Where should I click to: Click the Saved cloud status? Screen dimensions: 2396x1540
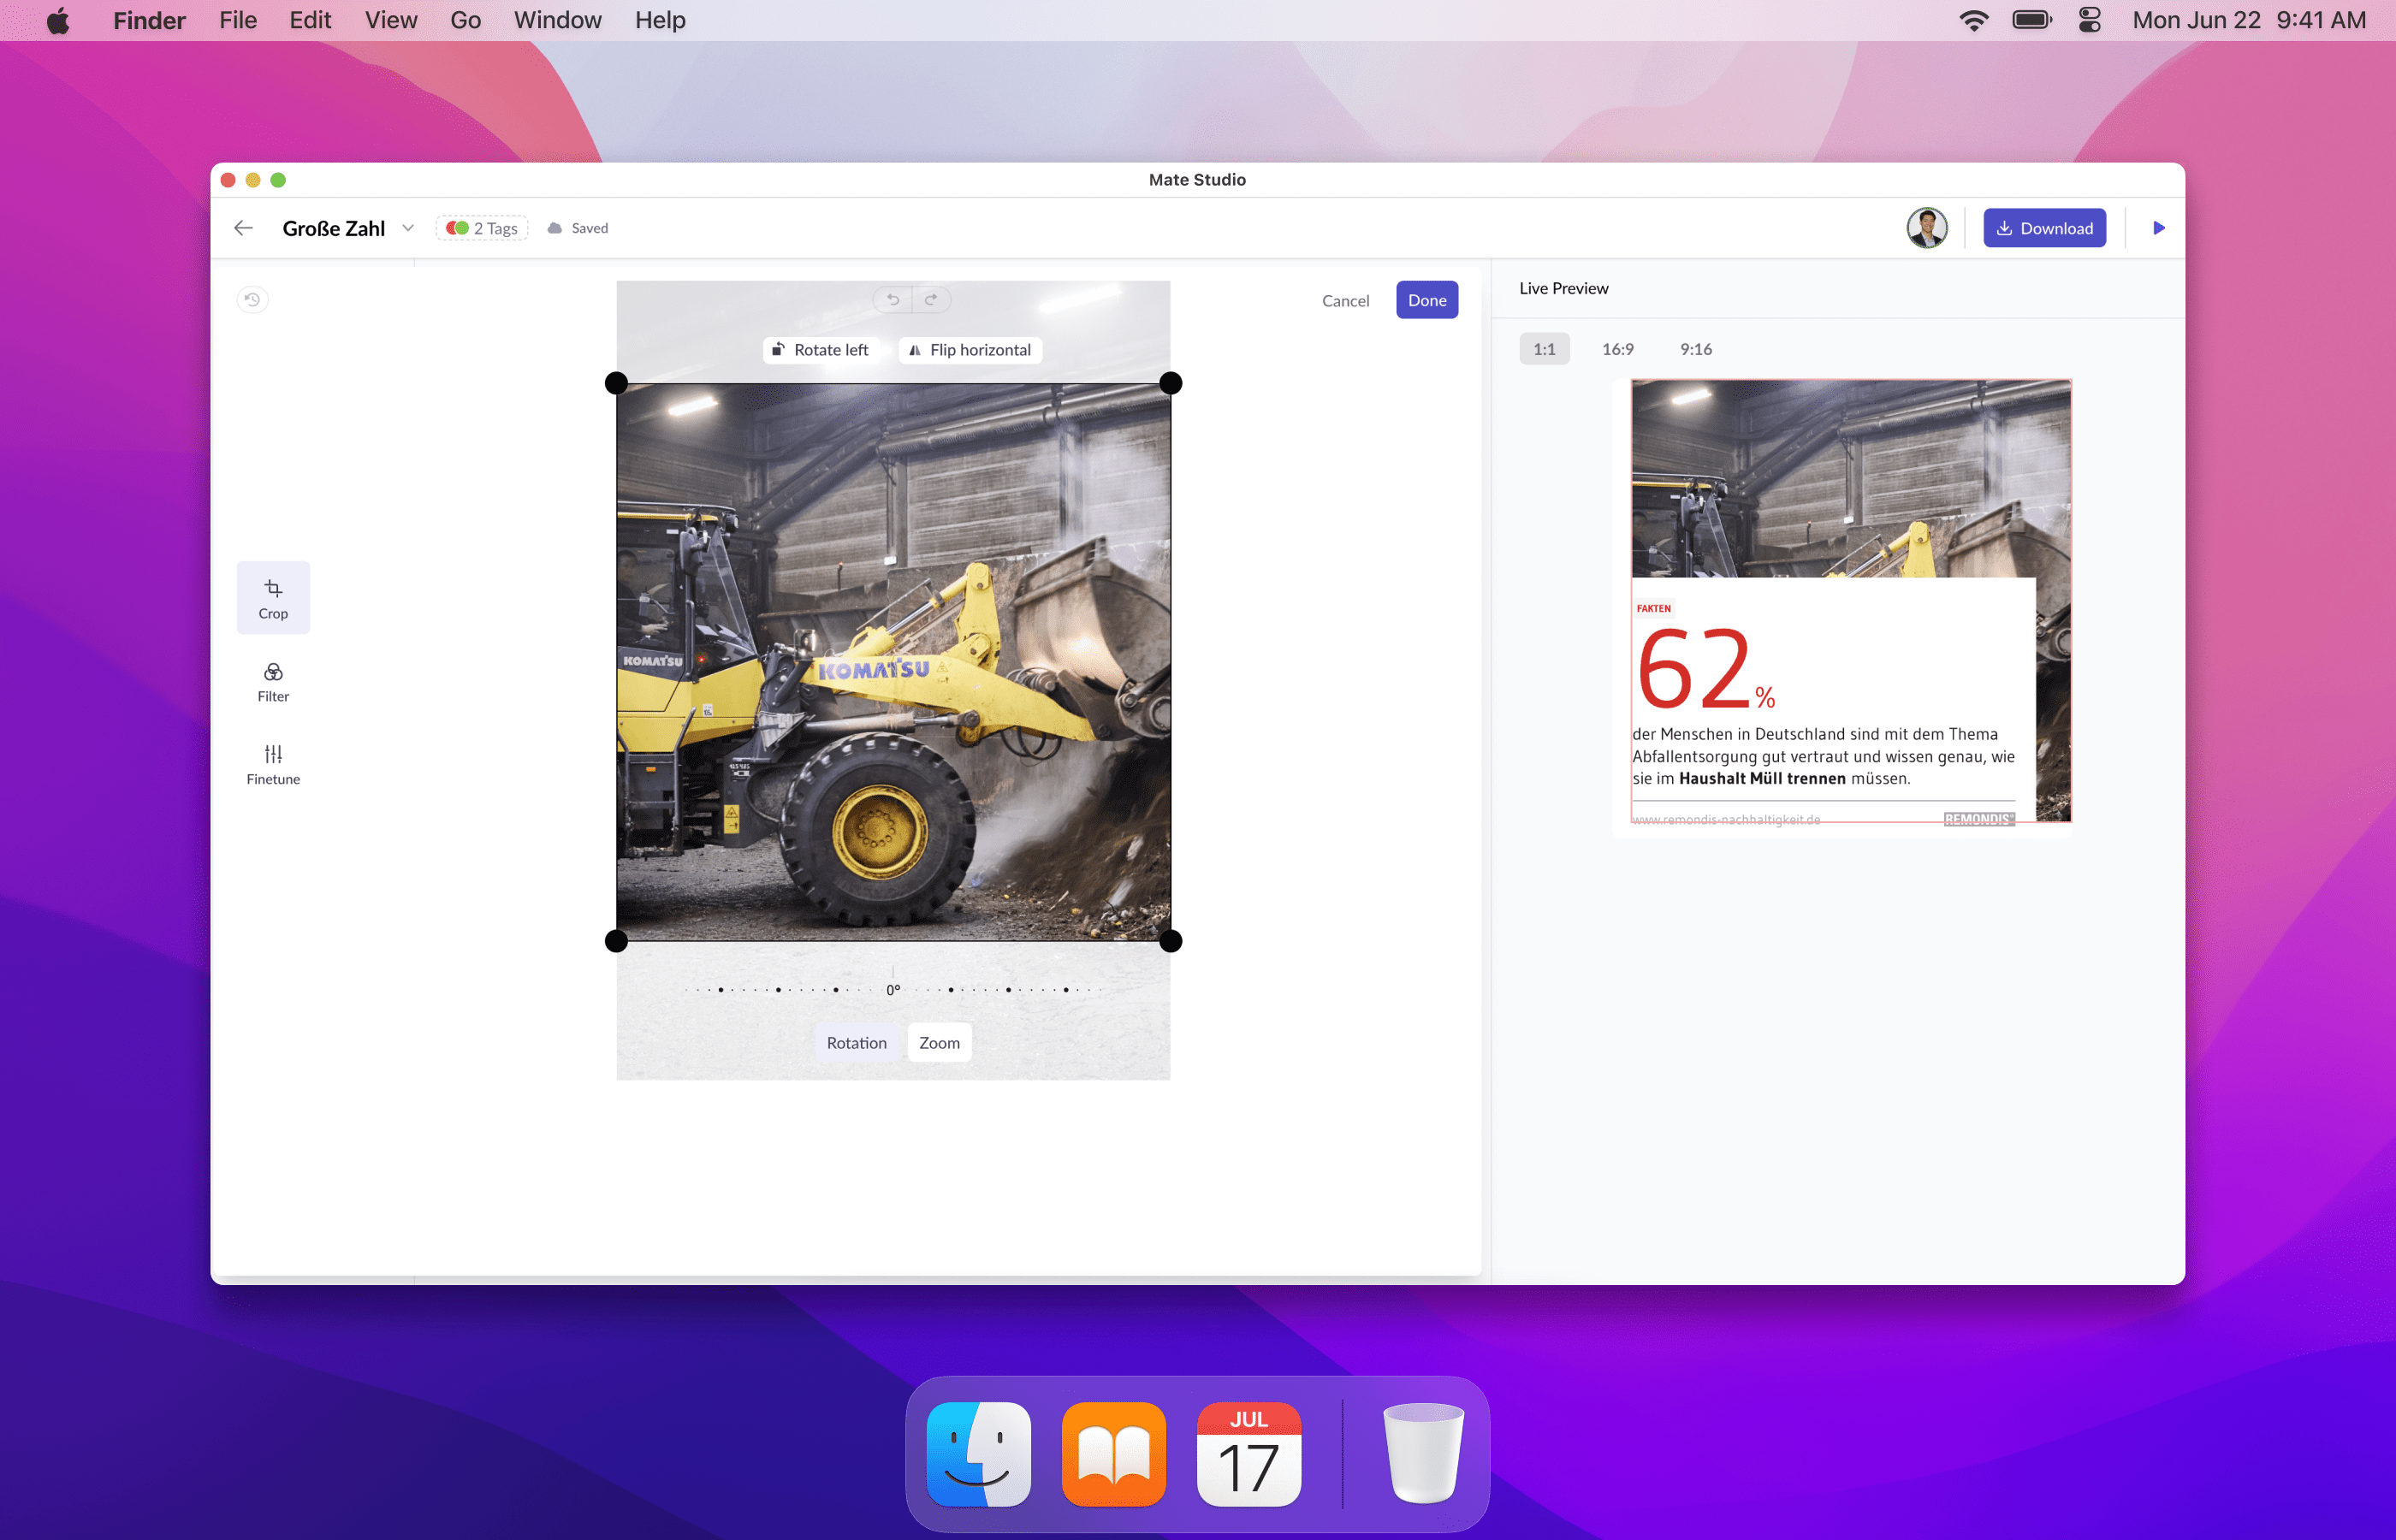coord(578,228)
